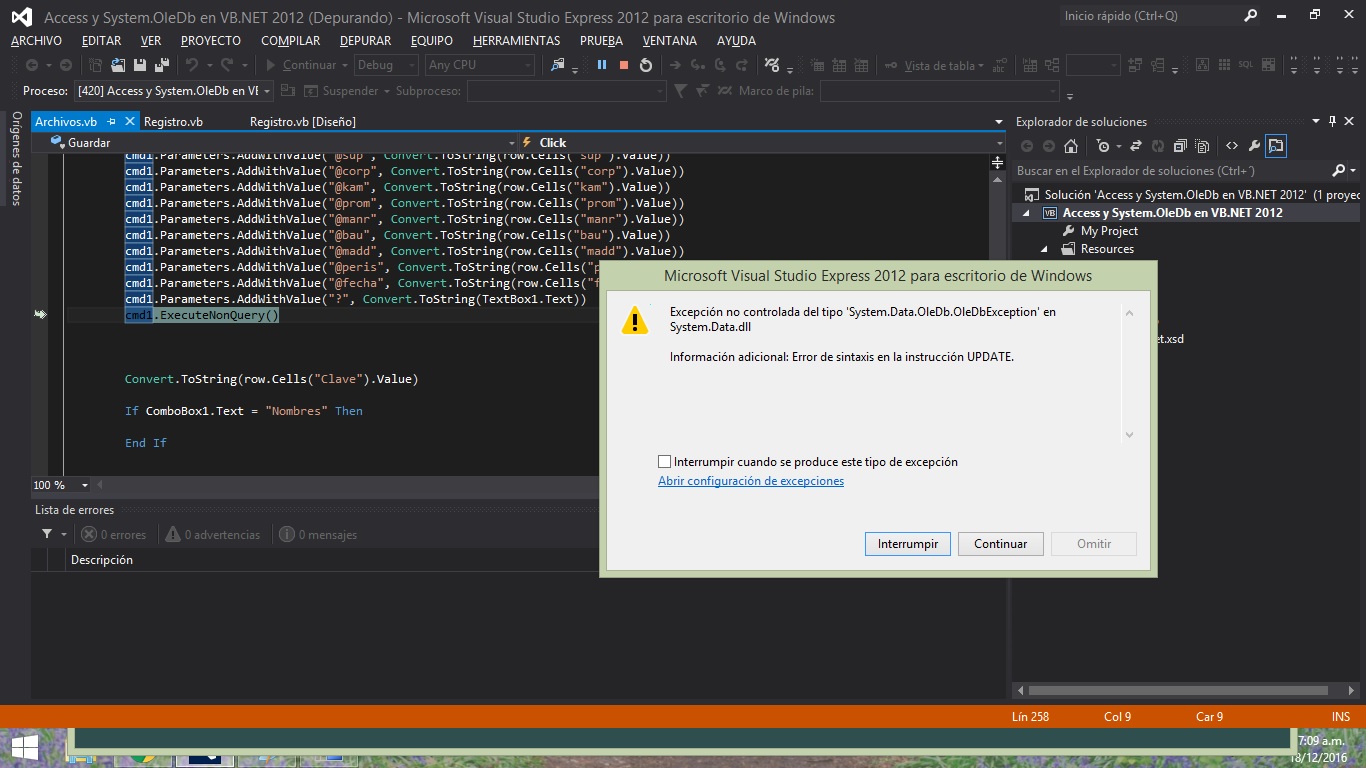Click the Descripción column header
The width and height of the screenshot is (1366, 768).
102,560
